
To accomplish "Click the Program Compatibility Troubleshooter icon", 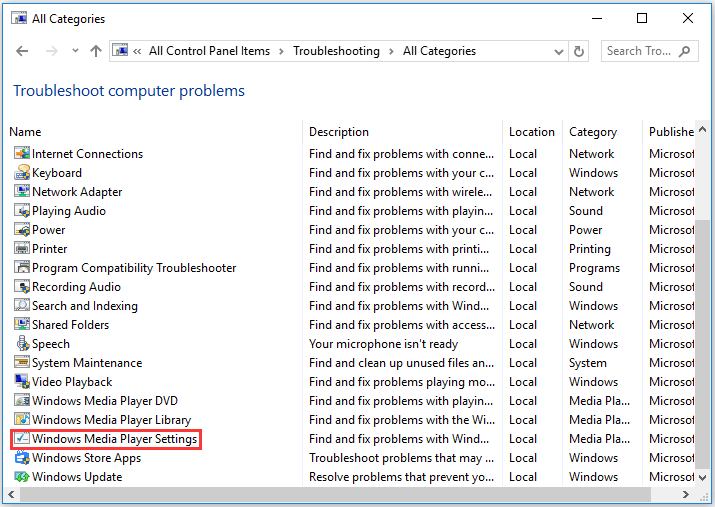I will tap(21, 268).
